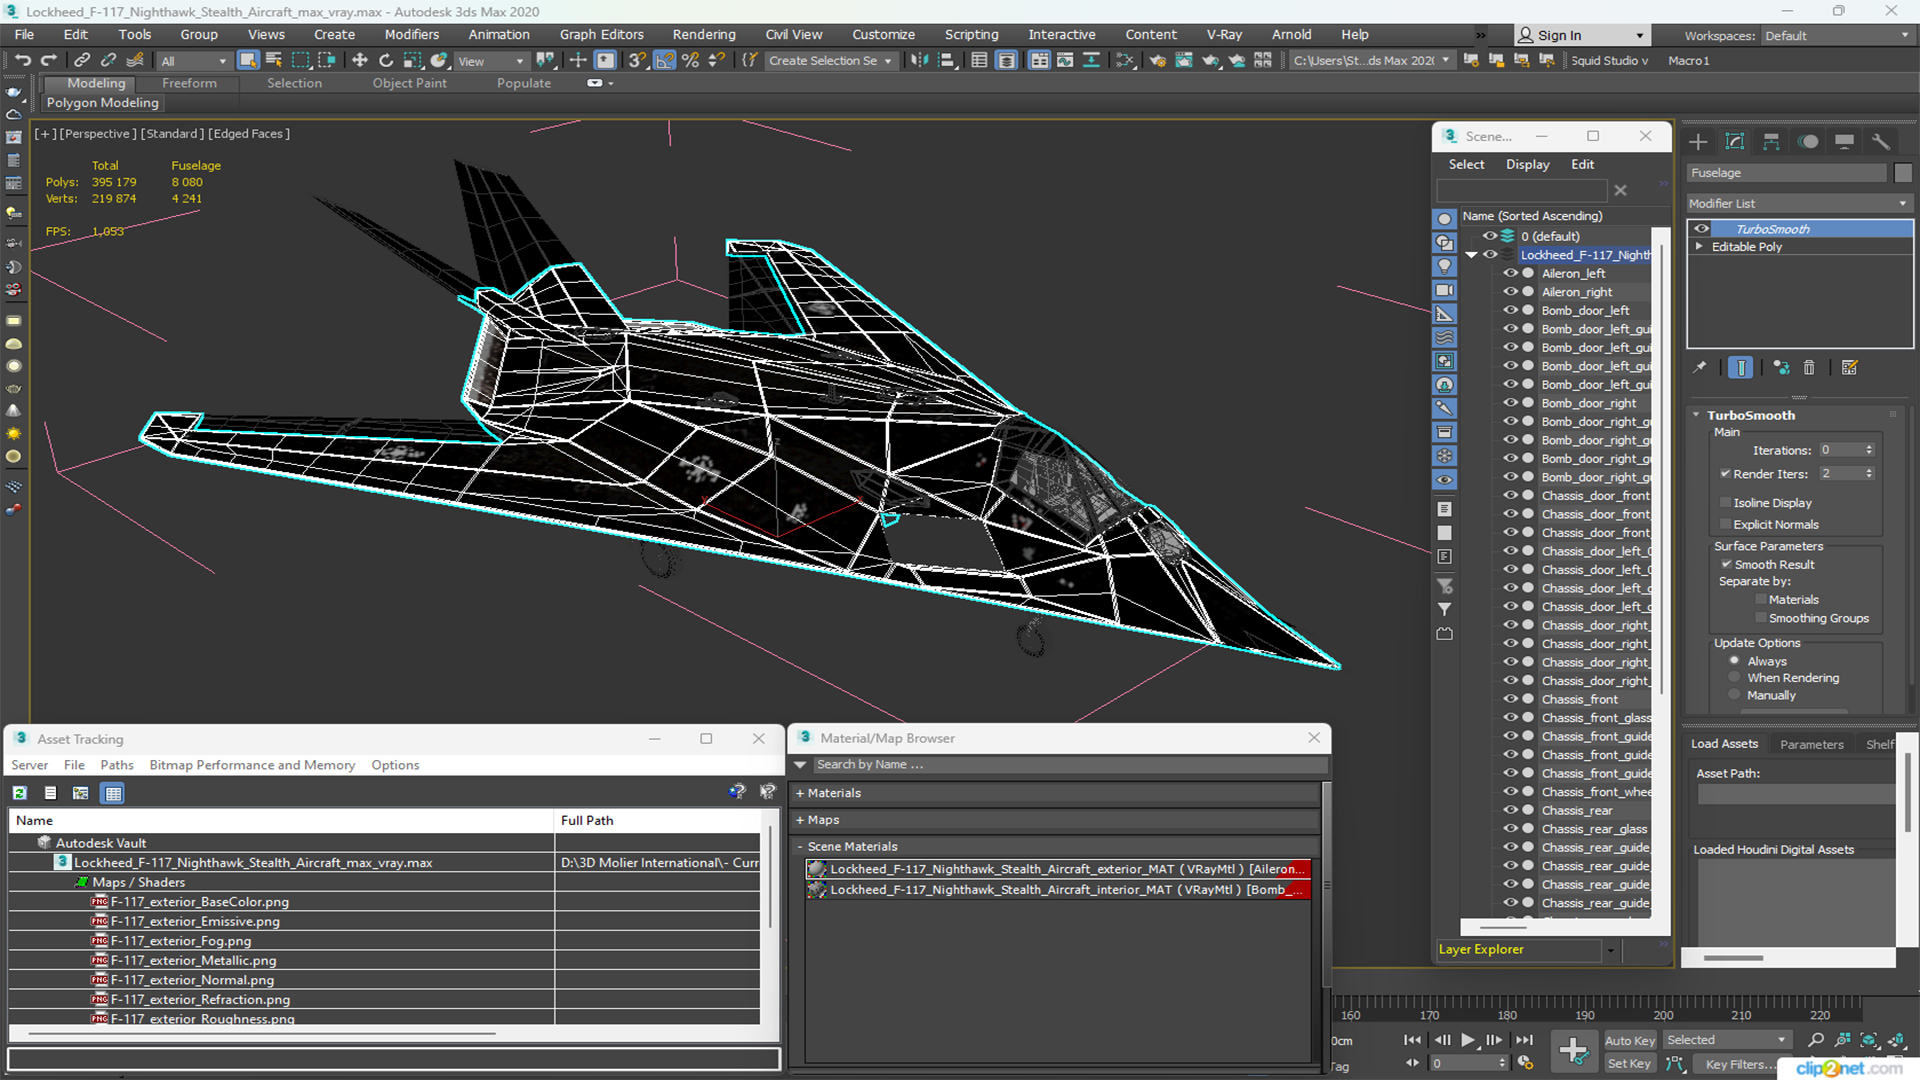This screenshot has height=1080, width=1920.
Task: Toggle the Percent Snap icon
Action: coord(690,61)
